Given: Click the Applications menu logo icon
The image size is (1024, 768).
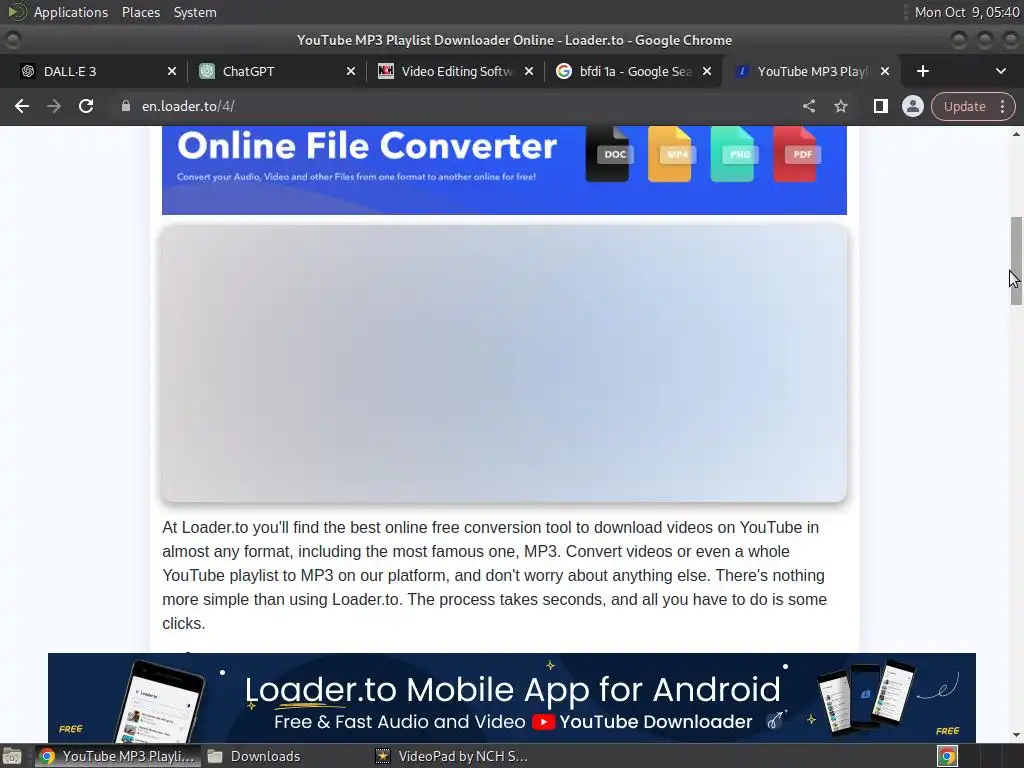Looking at the screenshot, I should pos(16,12).
